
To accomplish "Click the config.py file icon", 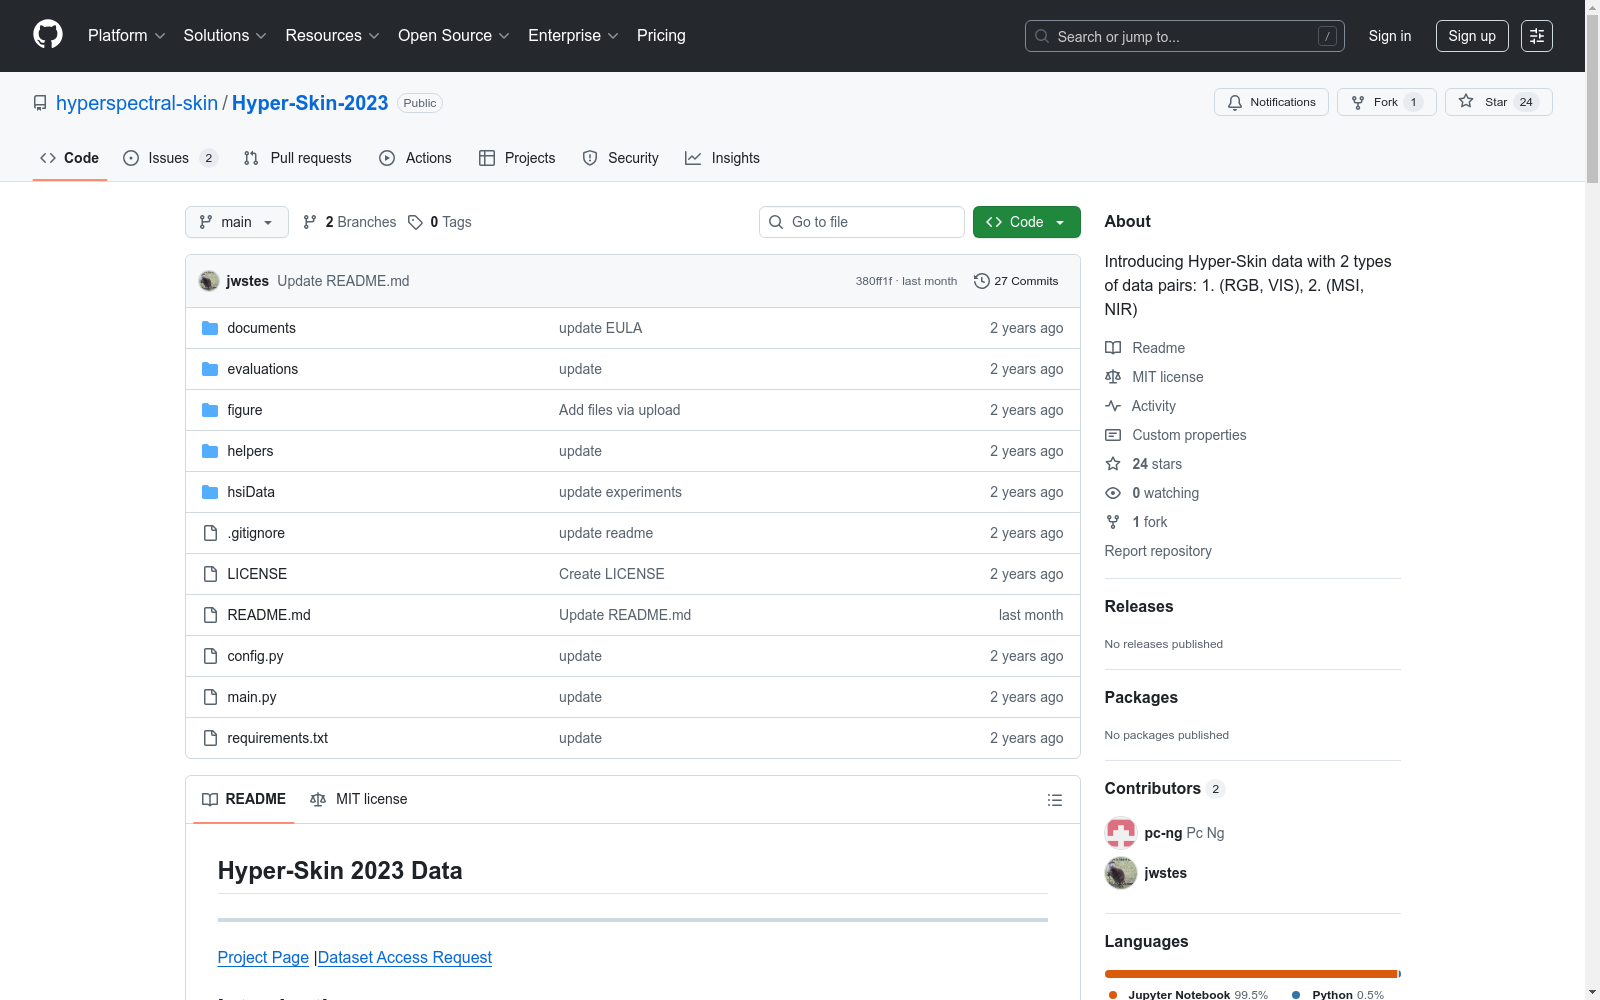I will pyautogui.click(x=210, y=656).
